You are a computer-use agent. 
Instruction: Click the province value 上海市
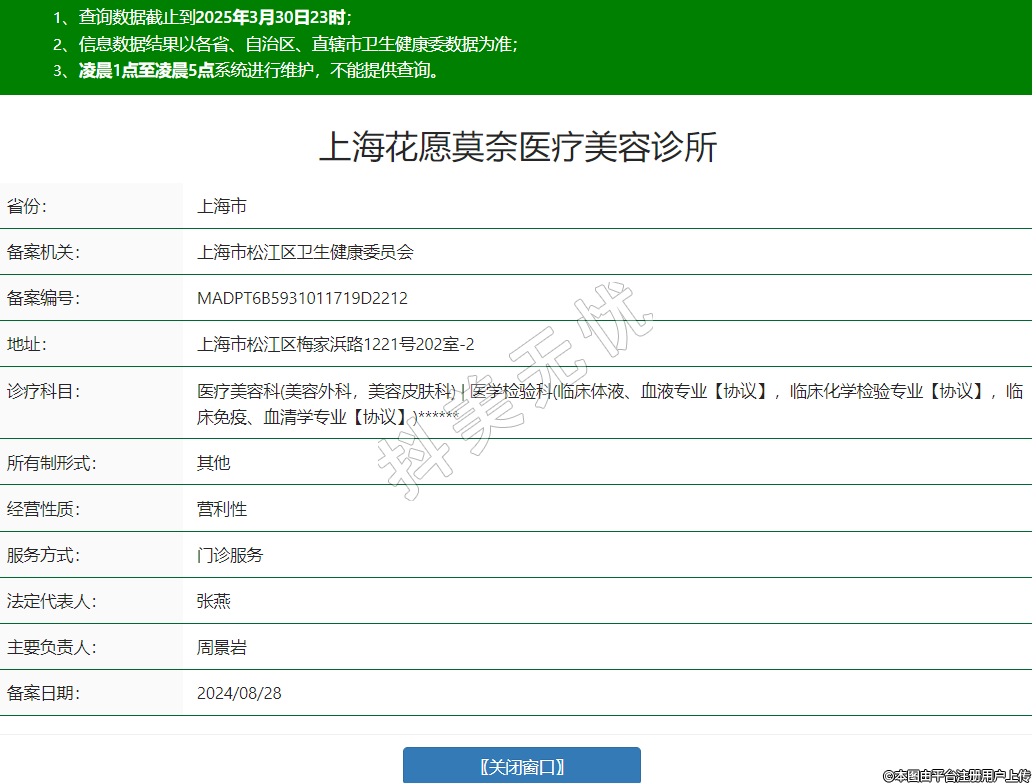222,207
